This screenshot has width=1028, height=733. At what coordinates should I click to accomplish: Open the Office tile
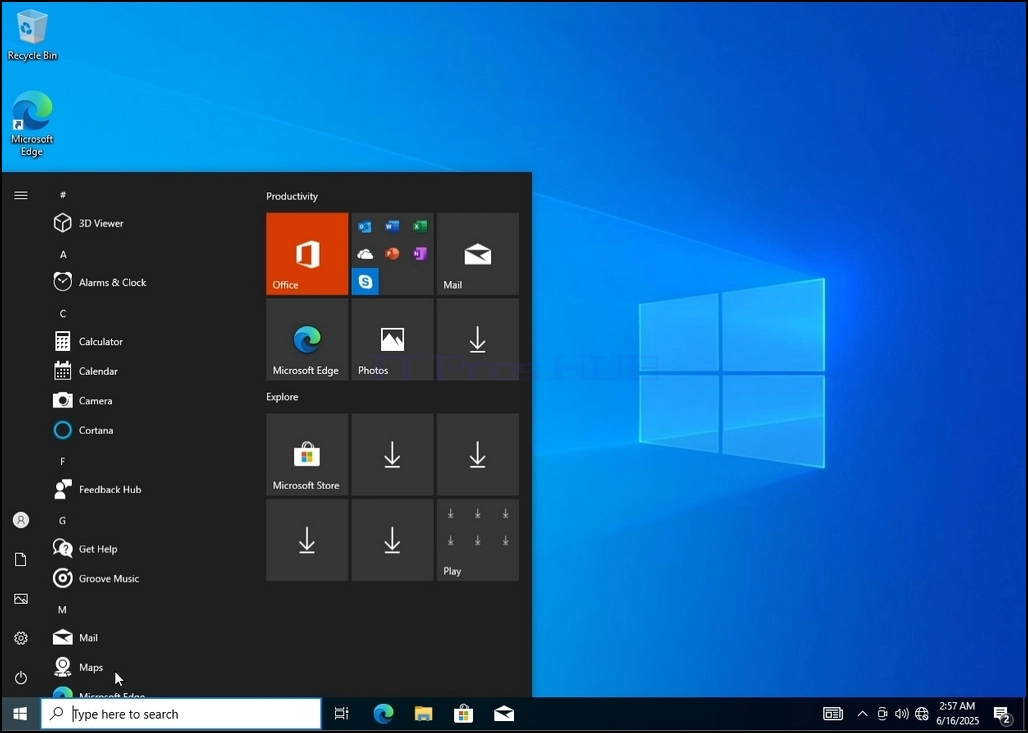point(307,254)
